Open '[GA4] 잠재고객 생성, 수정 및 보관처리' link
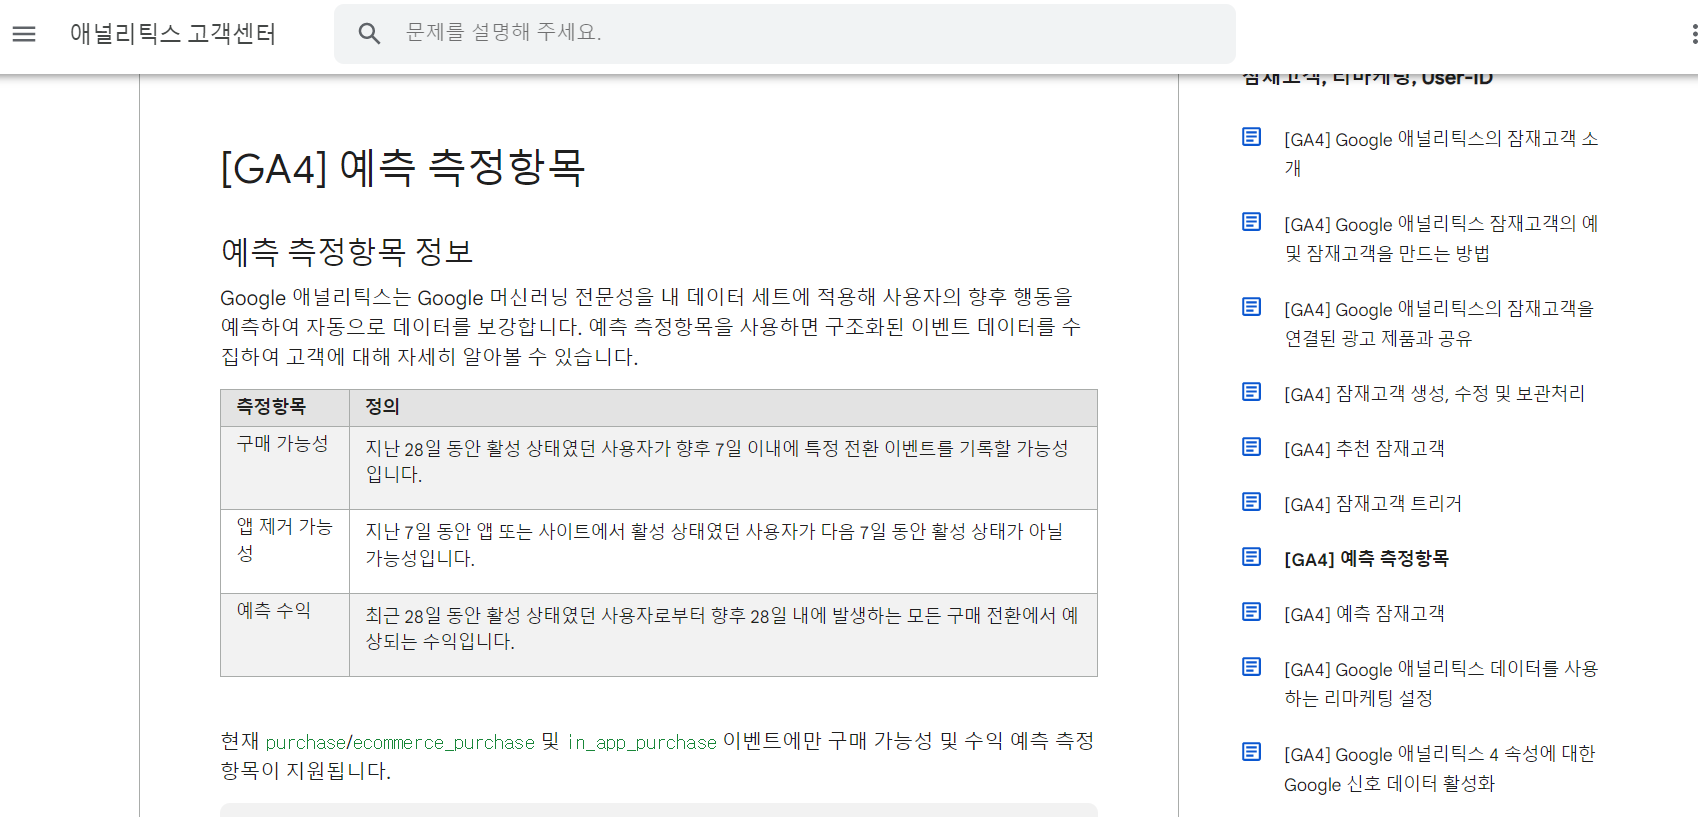Viewport: 1698px width, 817px height. (x=1434, y=394)
